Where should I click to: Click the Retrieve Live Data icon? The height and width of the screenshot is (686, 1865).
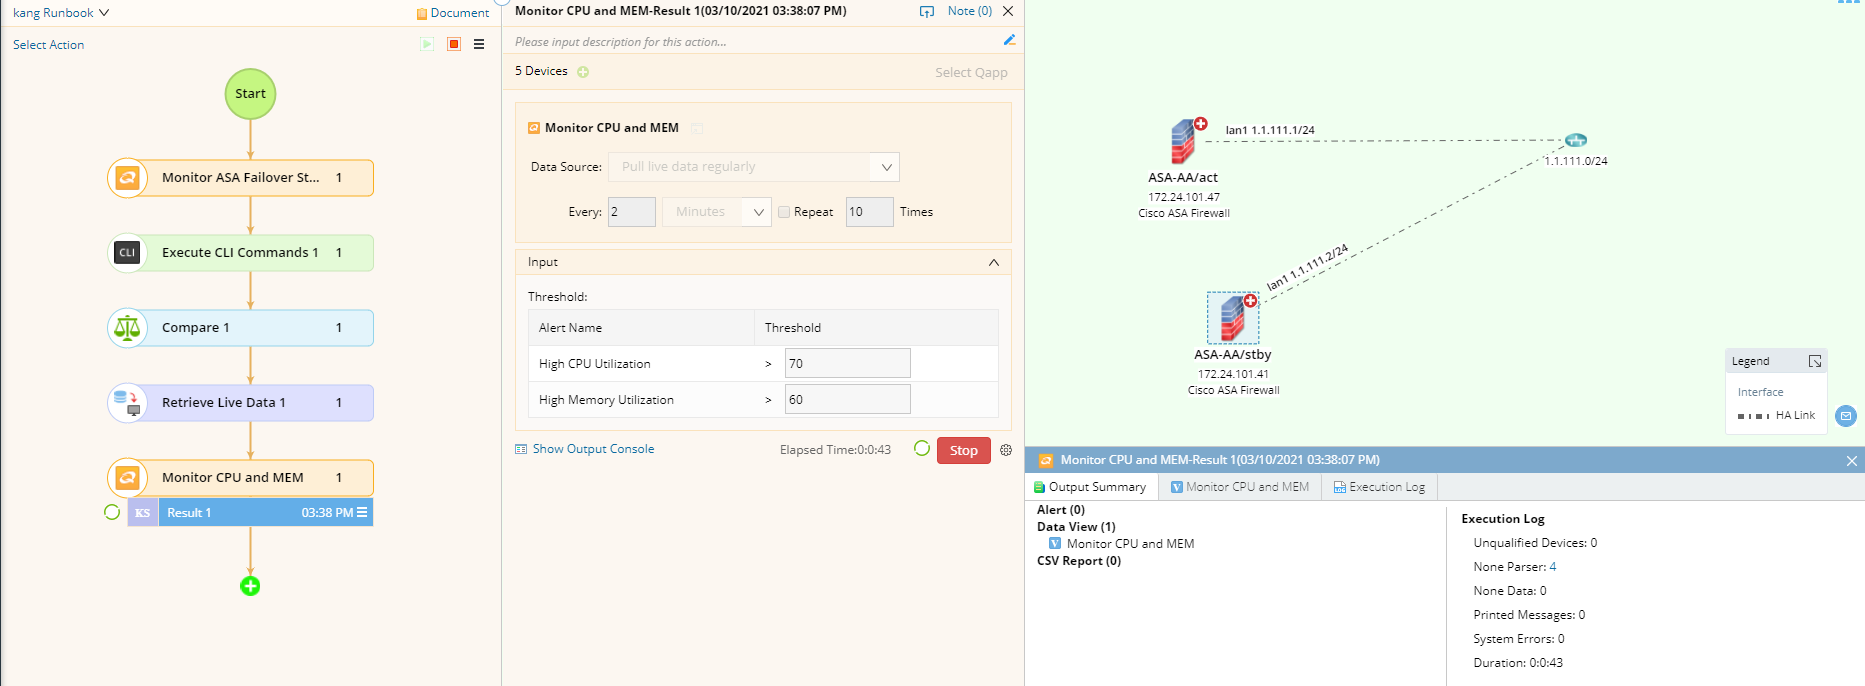(127, 403)
